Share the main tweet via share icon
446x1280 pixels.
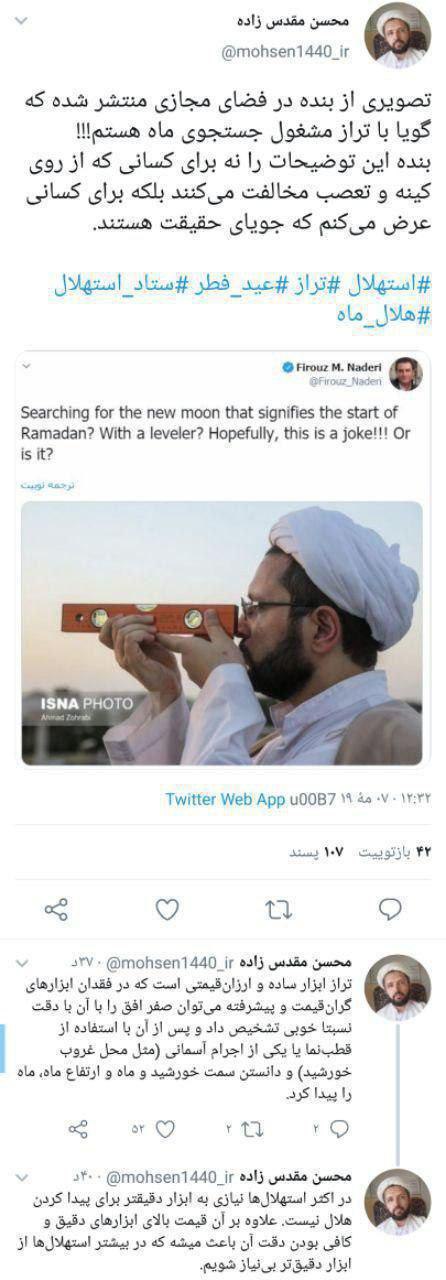(x=56, y=909)
